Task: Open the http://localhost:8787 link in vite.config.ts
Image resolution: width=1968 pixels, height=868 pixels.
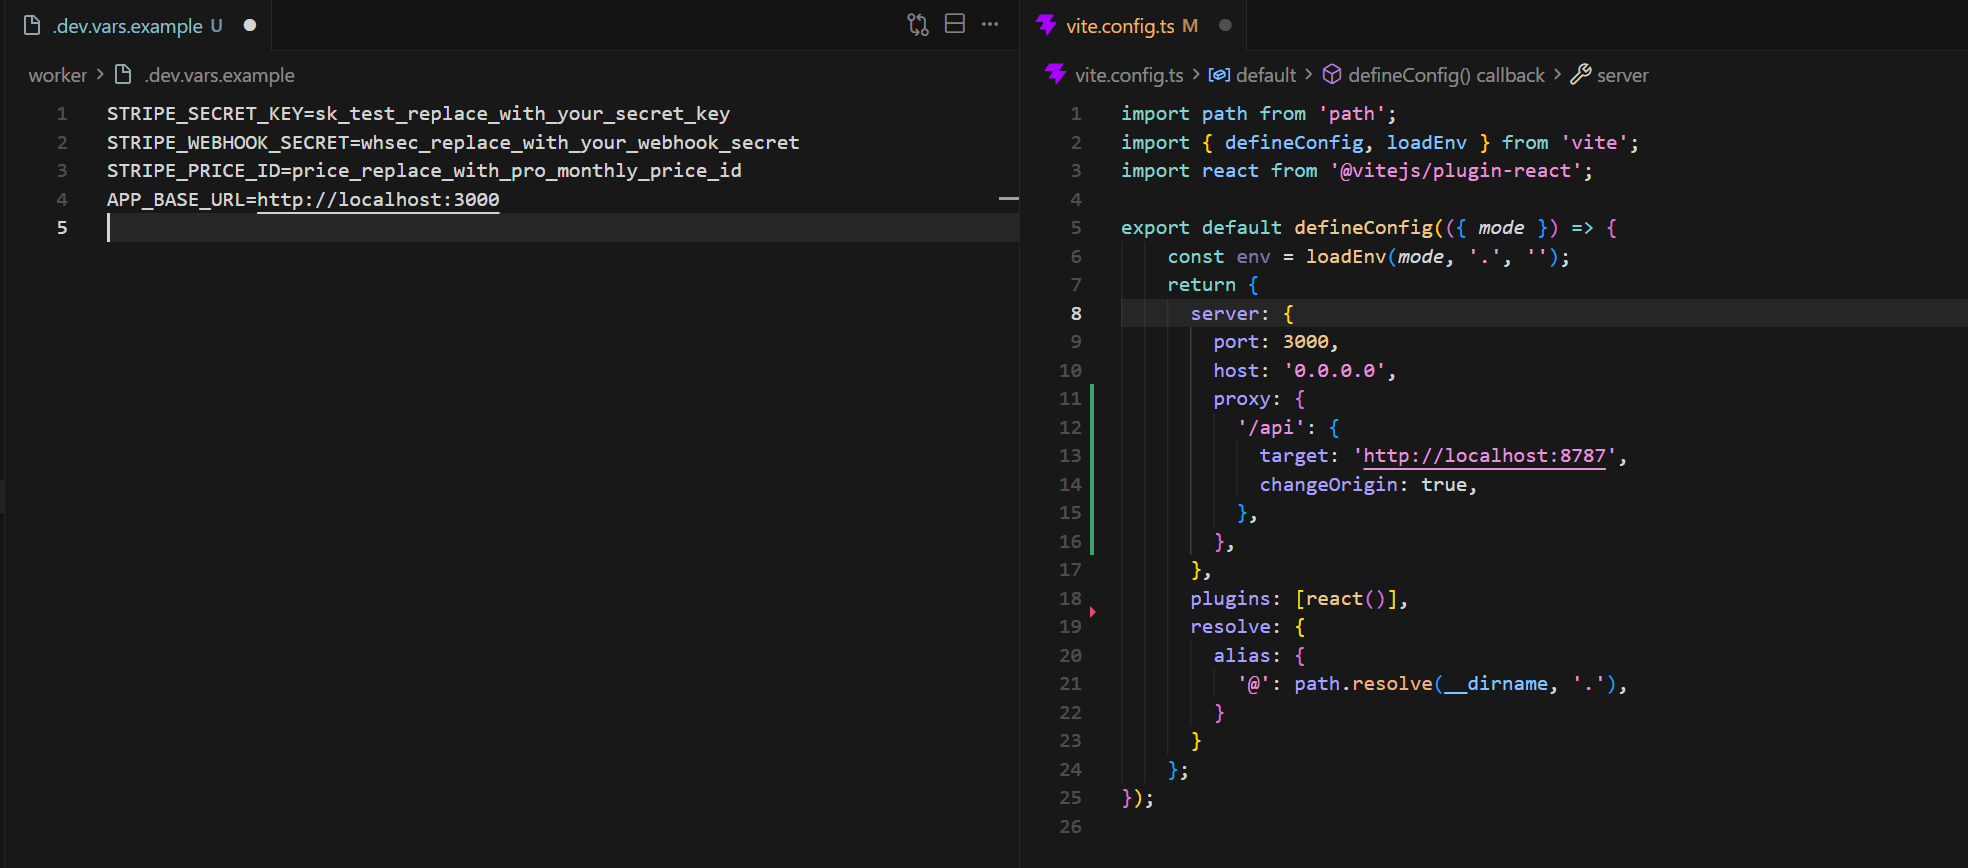Action: click(1484, 456)
